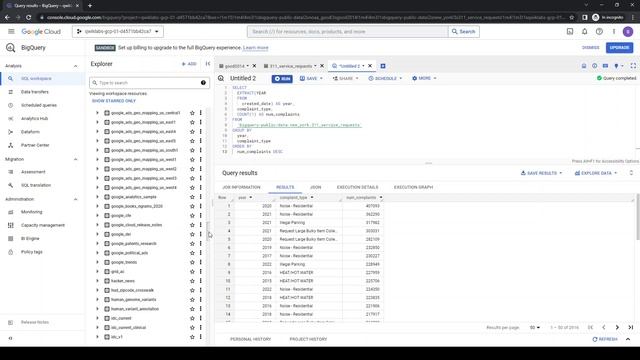Open actions menu for google_dei

pyautogui.click(x=200, y=234)
